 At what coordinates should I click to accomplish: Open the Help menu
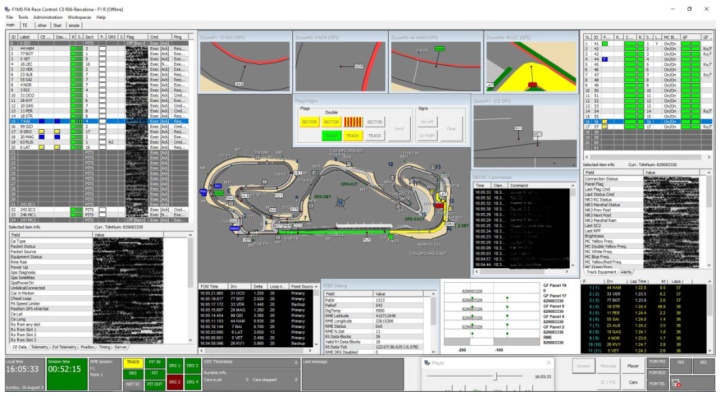pyautogui.click(x=101, y=17)
